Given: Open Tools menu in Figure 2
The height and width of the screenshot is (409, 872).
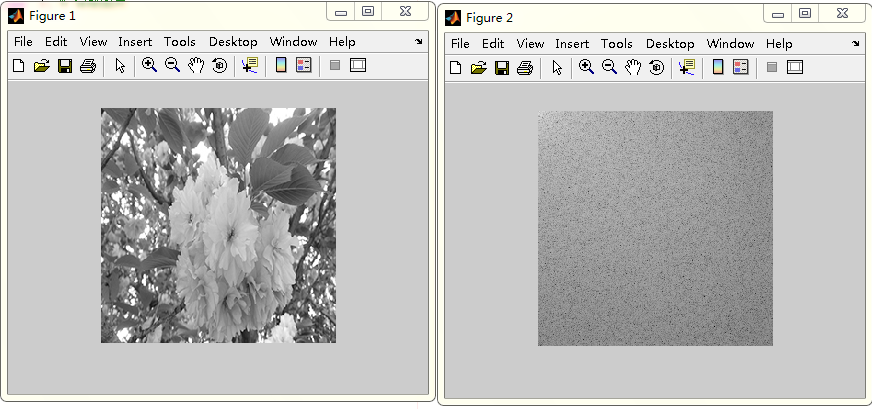Looking at the screenshot, I should [x=617, y=43].
